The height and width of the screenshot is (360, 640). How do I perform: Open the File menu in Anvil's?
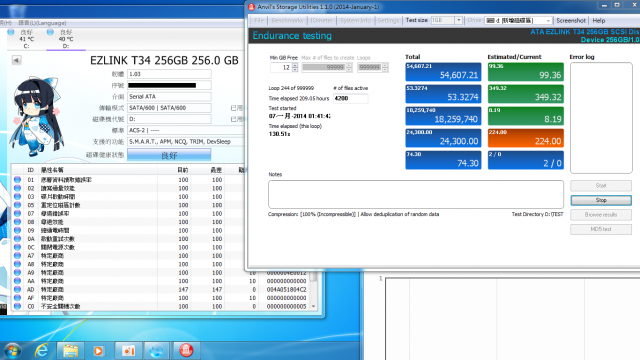pyautogui.click(x=259, y=20)
